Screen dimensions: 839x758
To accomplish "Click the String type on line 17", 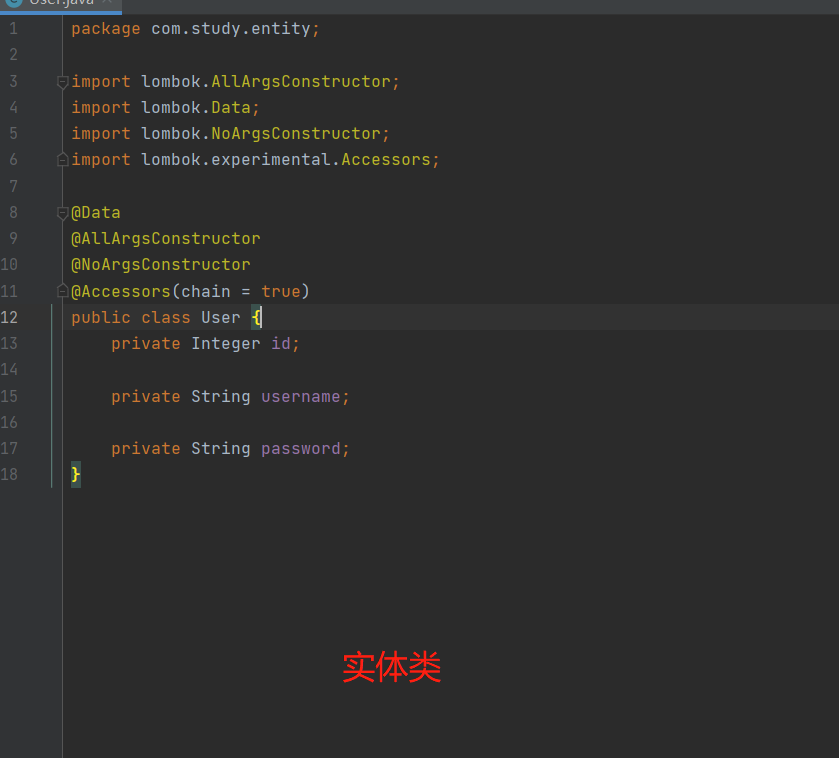I will (x=221, y=449).
